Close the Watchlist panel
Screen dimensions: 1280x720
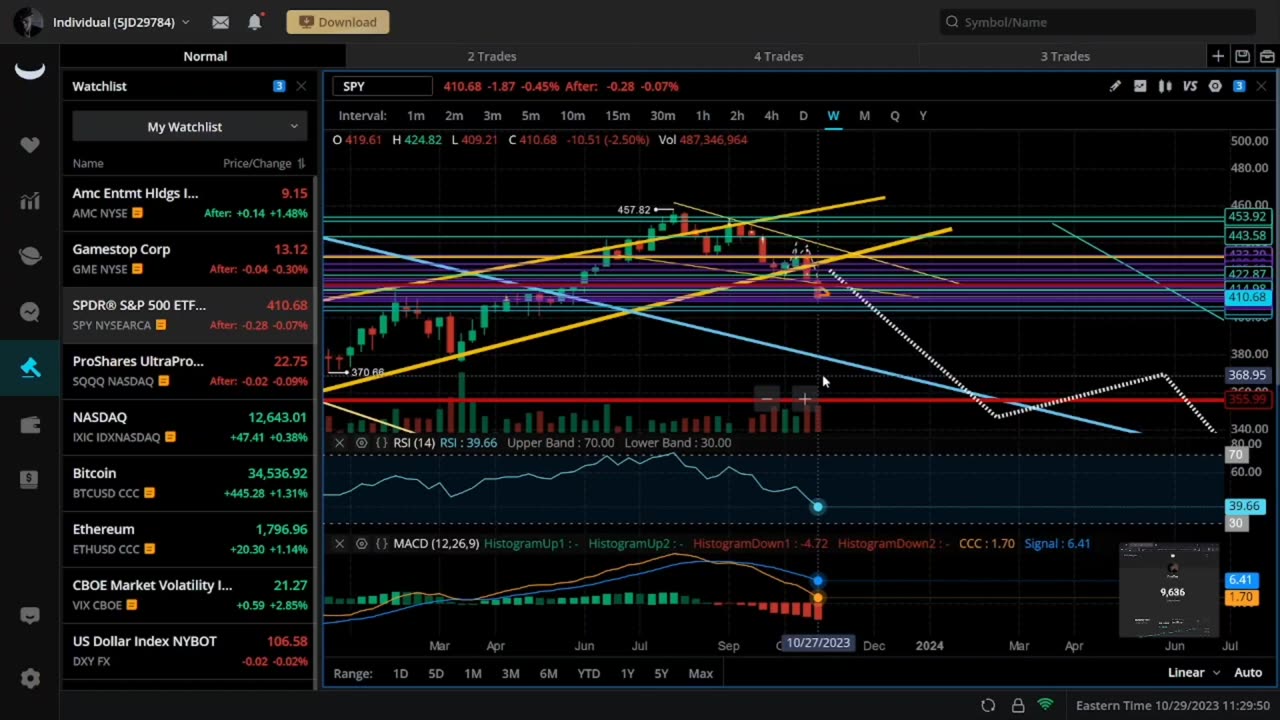[301, 86]
